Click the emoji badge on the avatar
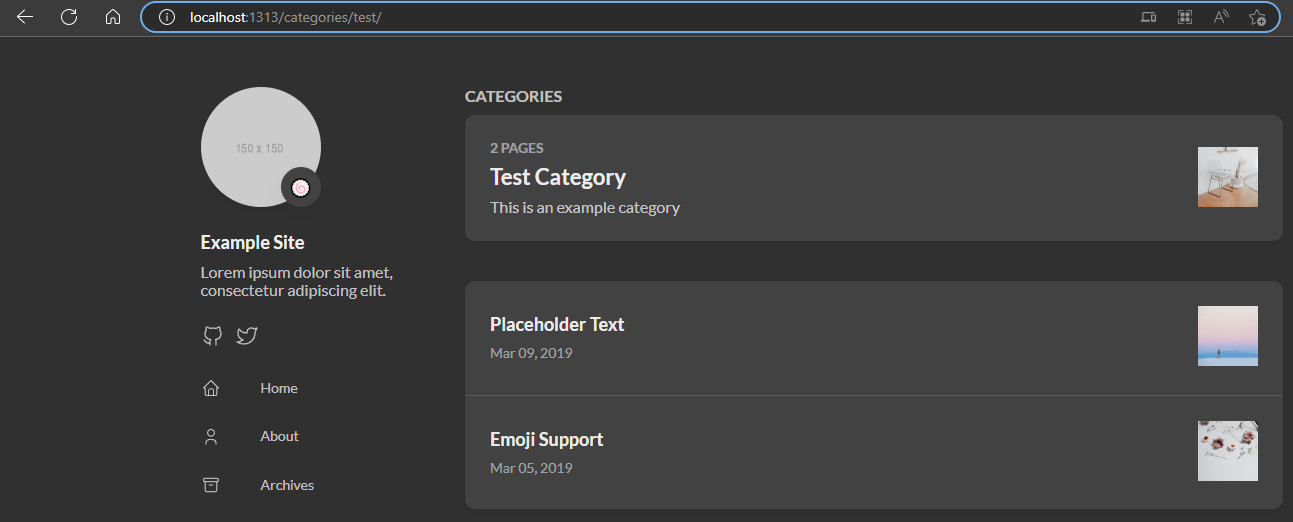The height and width of the screenshot is (522, 1293). (301, 188)
